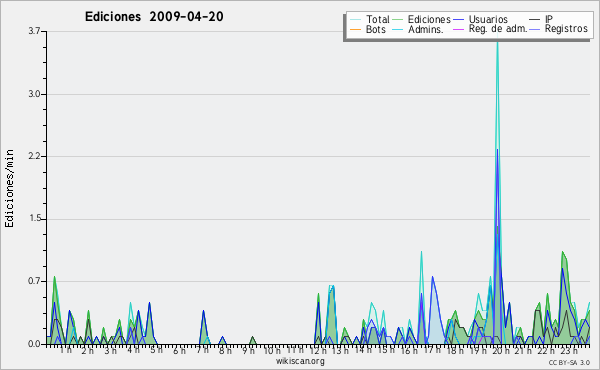
Task: Click the 12 h marker on time axis
Action: (318, 350)
